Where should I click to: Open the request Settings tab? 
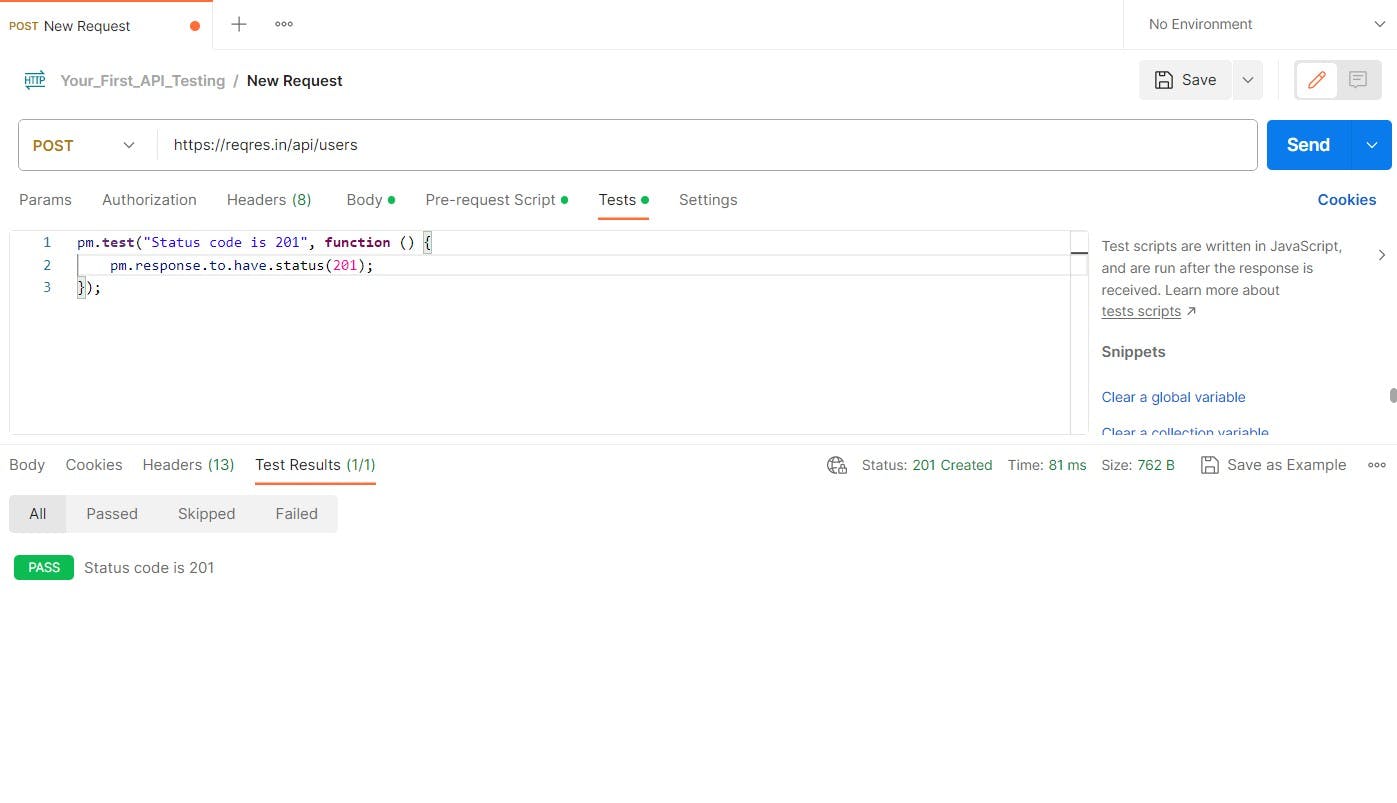click(708, 200)
